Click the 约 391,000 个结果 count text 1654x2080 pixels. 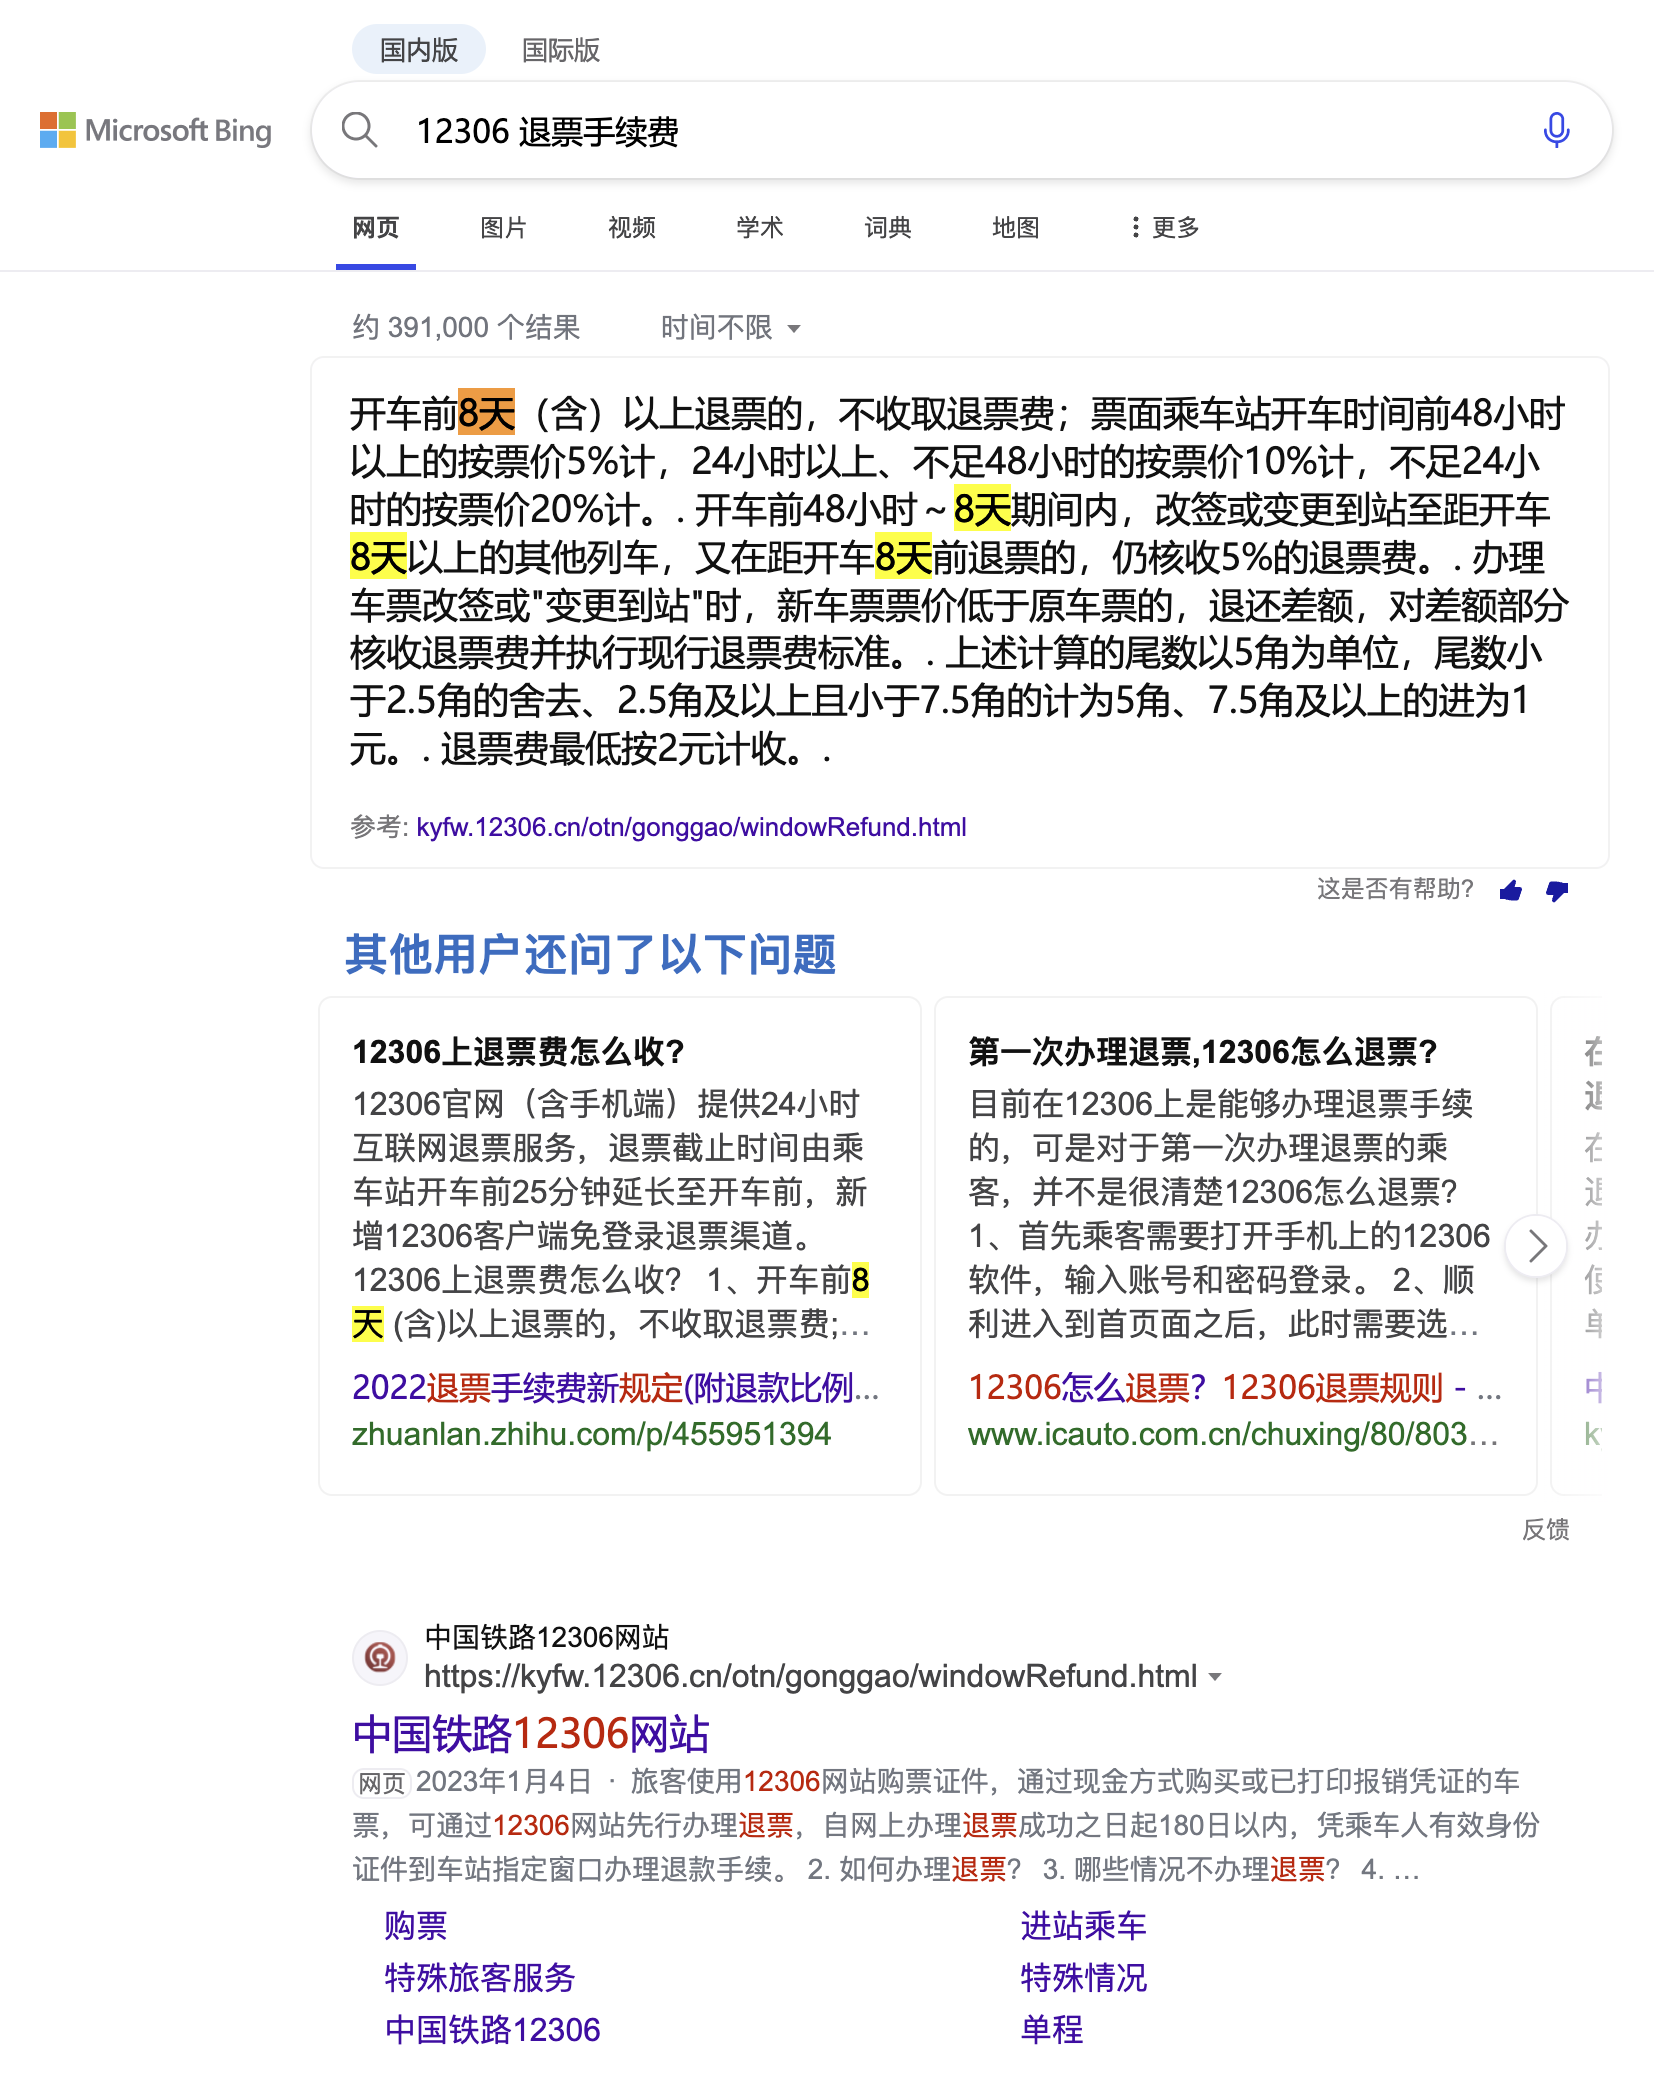tap(466, 328)
